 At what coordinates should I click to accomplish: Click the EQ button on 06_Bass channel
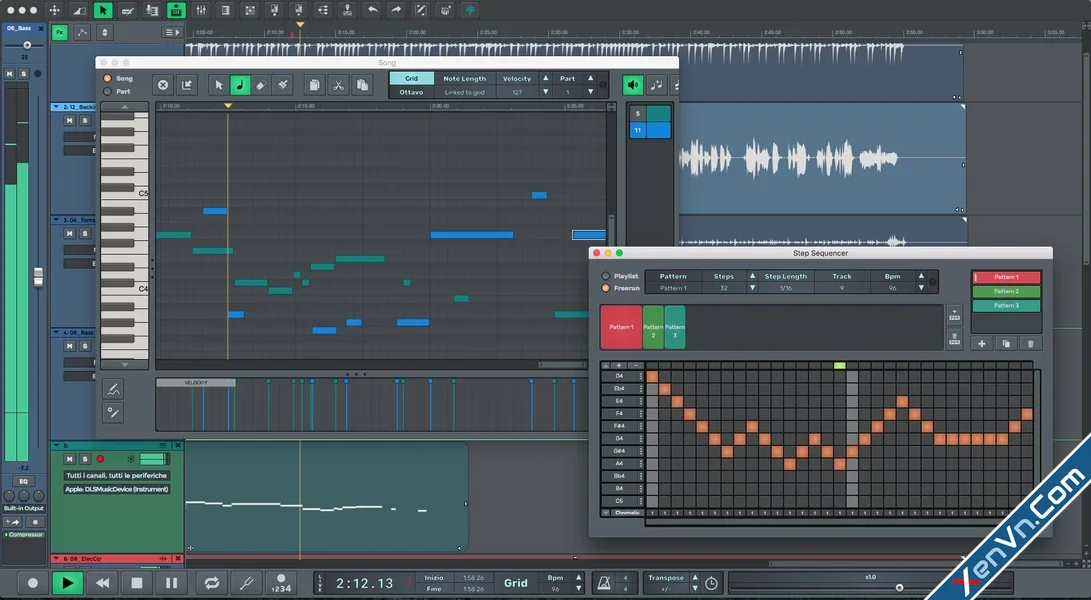[24, 482]
